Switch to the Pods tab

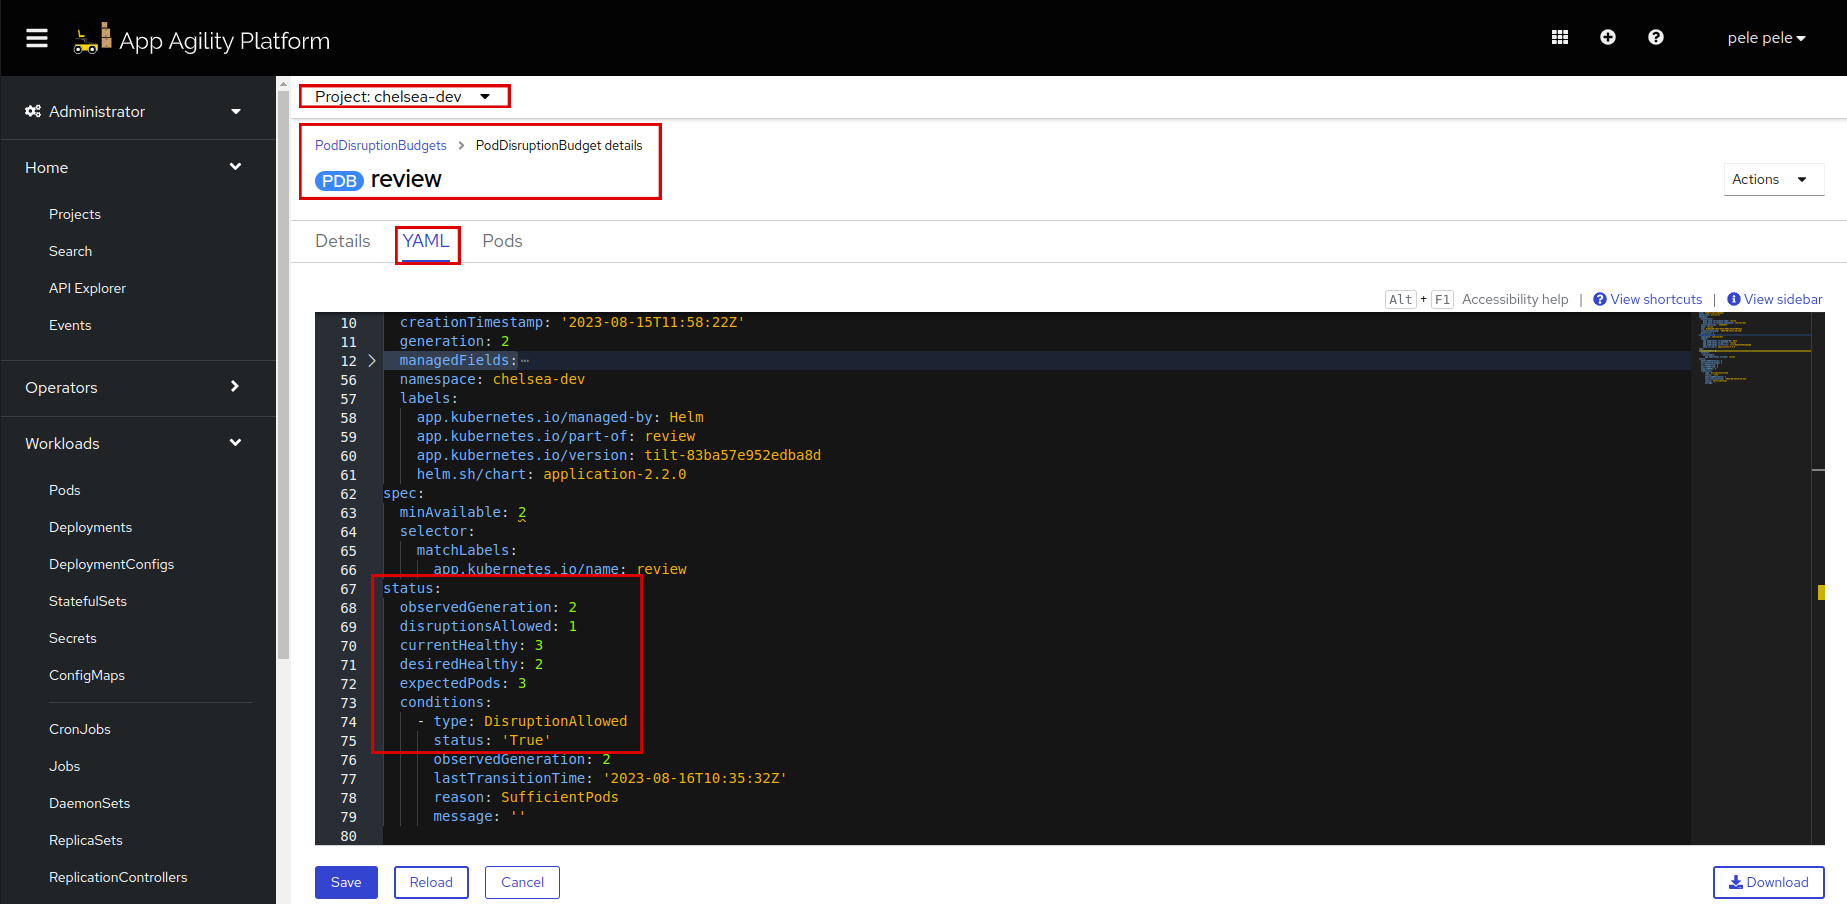(502, 241)
